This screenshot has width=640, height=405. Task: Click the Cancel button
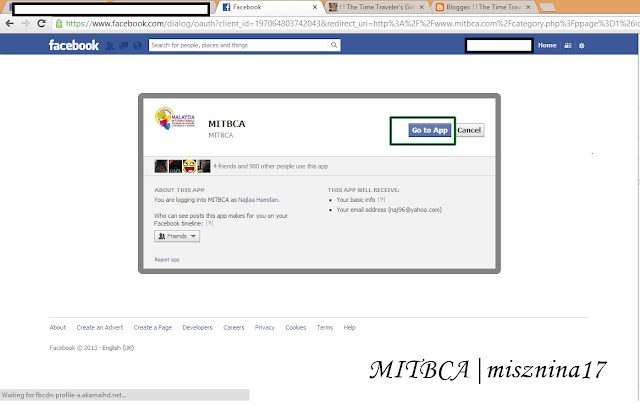click(469, 130)
